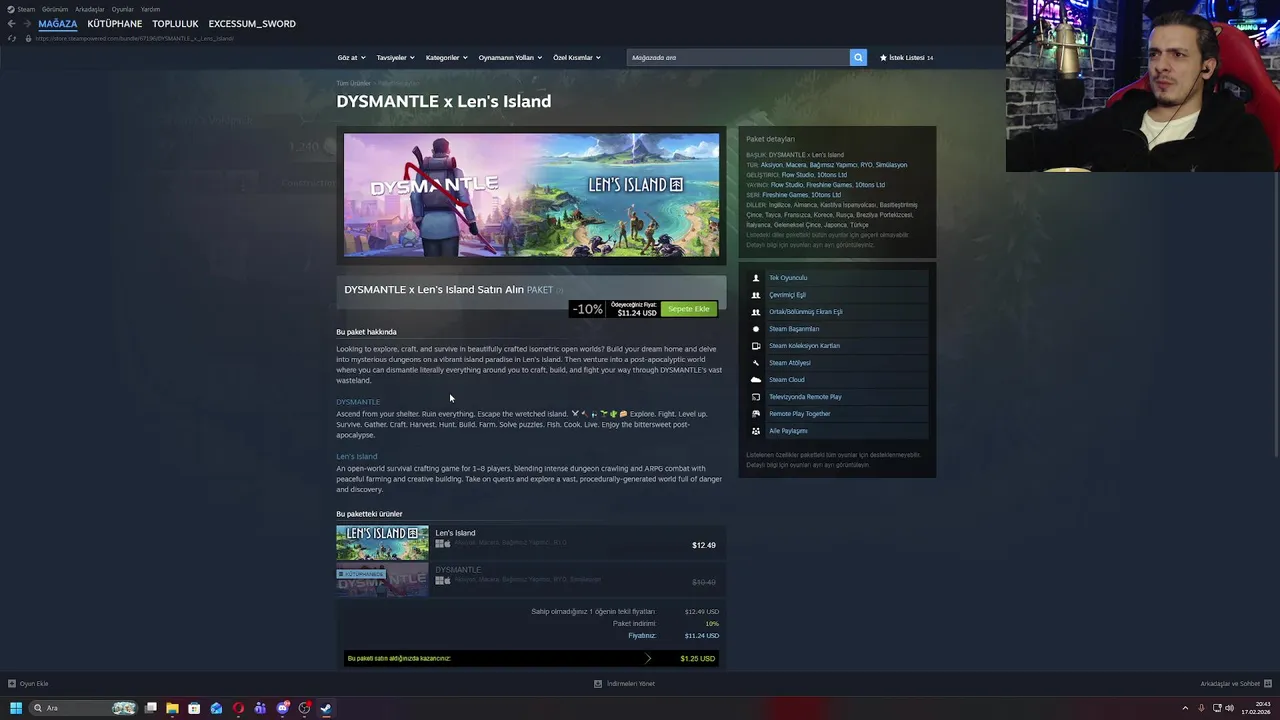Click the DYSMANTLE x Len's Island bundle banner
This screenshot has width=1280, height=720.
coord(531,195)
